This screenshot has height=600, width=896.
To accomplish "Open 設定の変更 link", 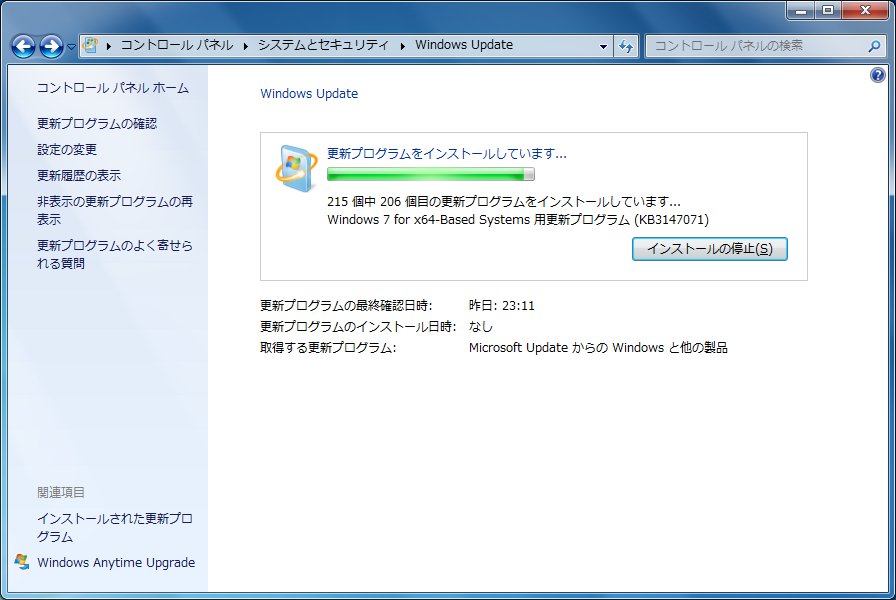I will click(x=67, y=150).
